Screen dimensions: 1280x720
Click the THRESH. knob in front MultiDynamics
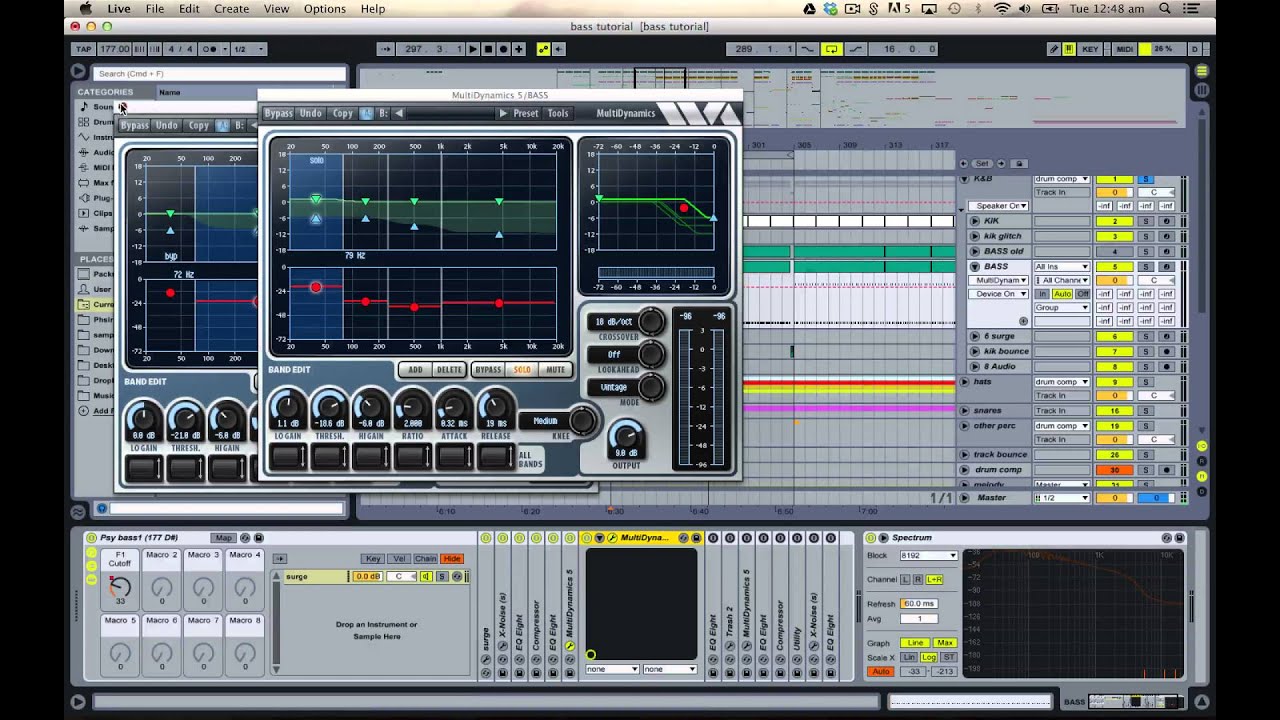click(x=329, y=407)
